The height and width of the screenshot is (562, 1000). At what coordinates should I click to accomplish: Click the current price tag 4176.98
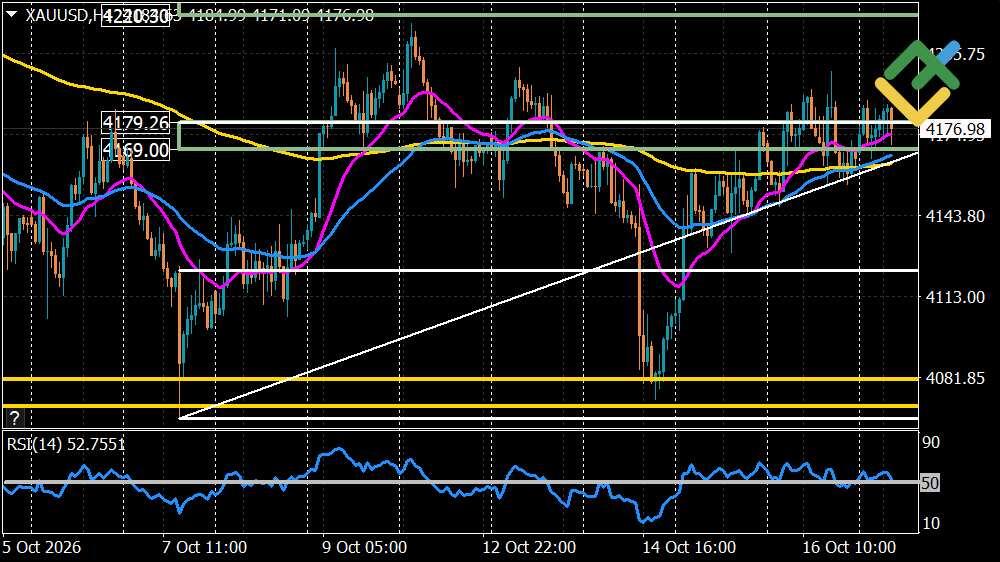(x=955, y=129)
